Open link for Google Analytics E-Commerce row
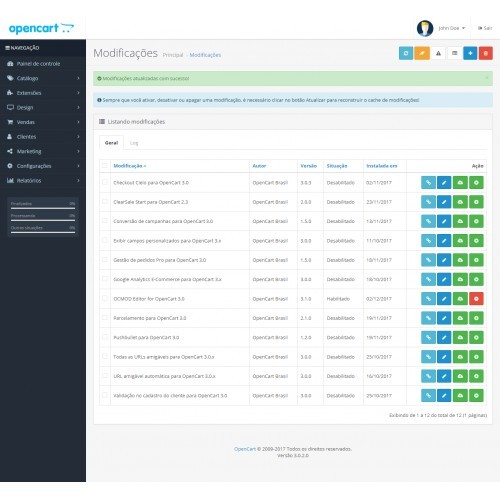 tap(428, 279)
